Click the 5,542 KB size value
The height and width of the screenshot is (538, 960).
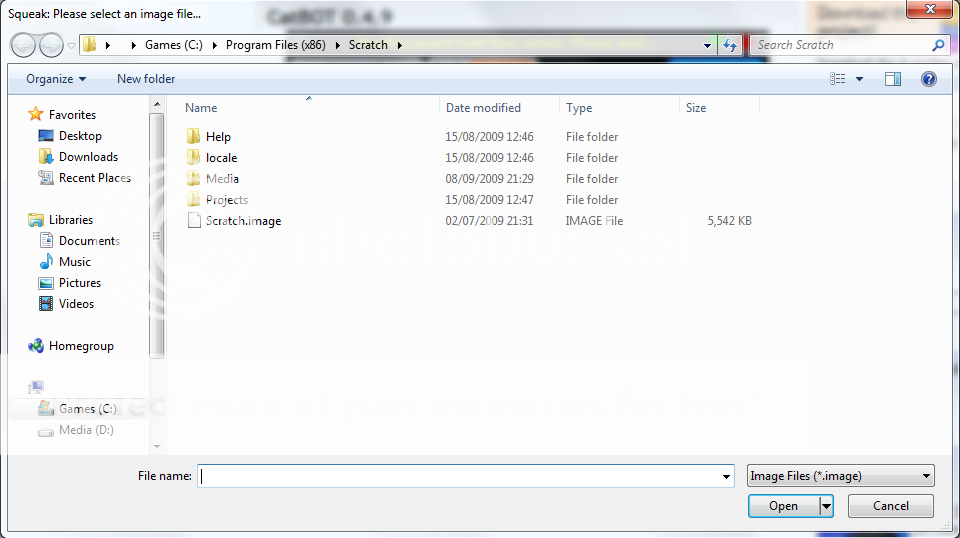[x=729, y=221]
